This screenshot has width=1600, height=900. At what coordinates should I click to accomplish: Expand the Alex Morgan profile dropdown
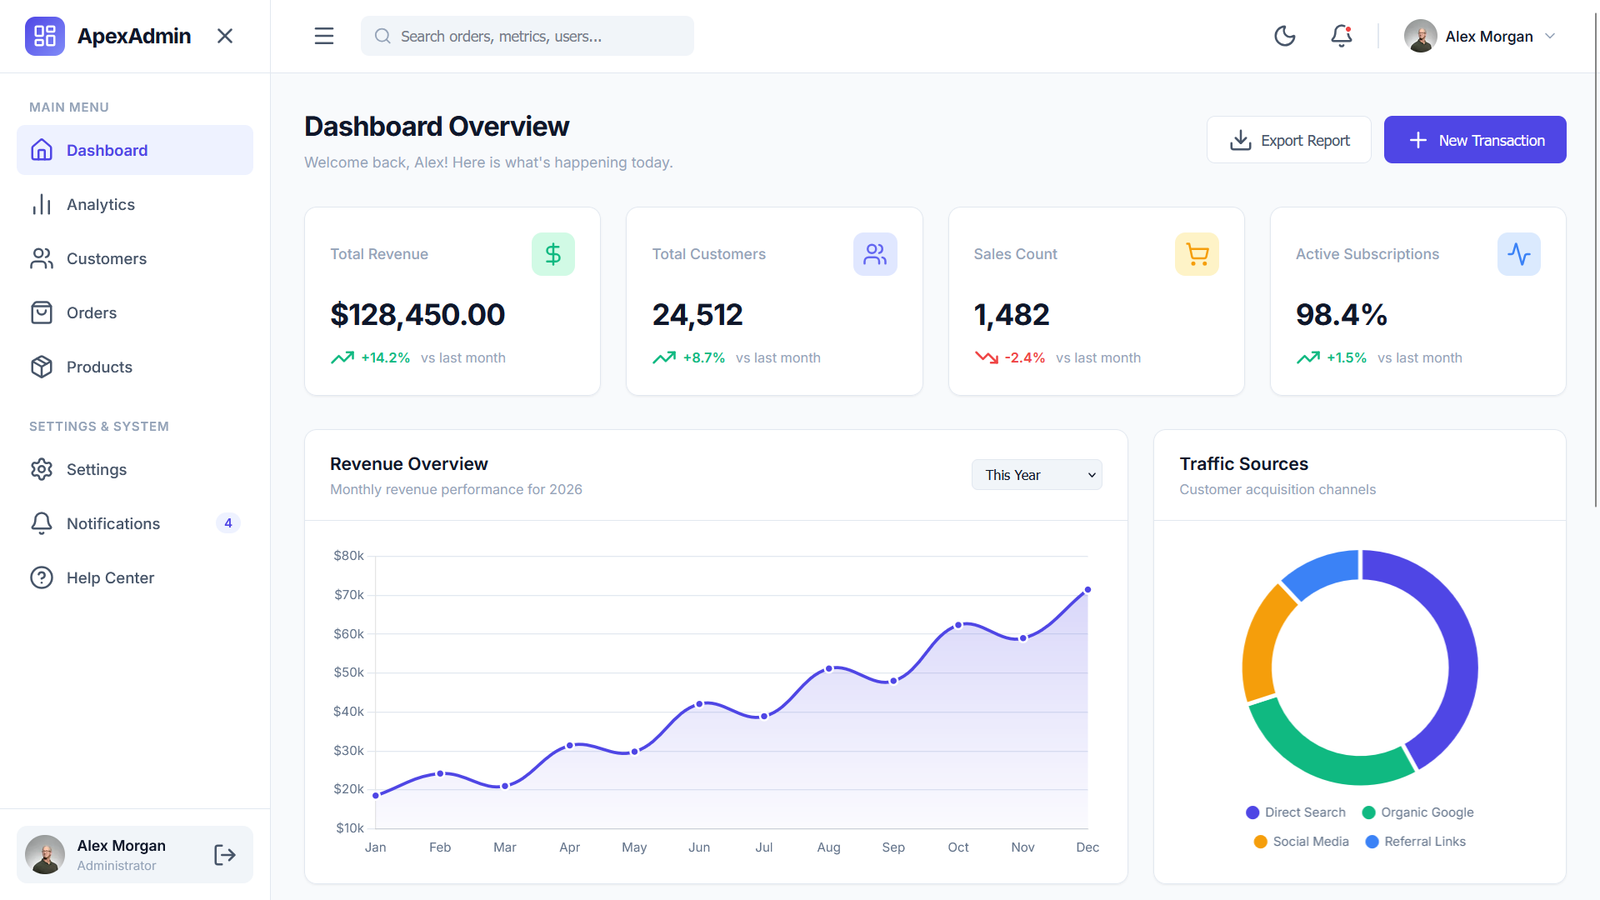coord(1480,36)
